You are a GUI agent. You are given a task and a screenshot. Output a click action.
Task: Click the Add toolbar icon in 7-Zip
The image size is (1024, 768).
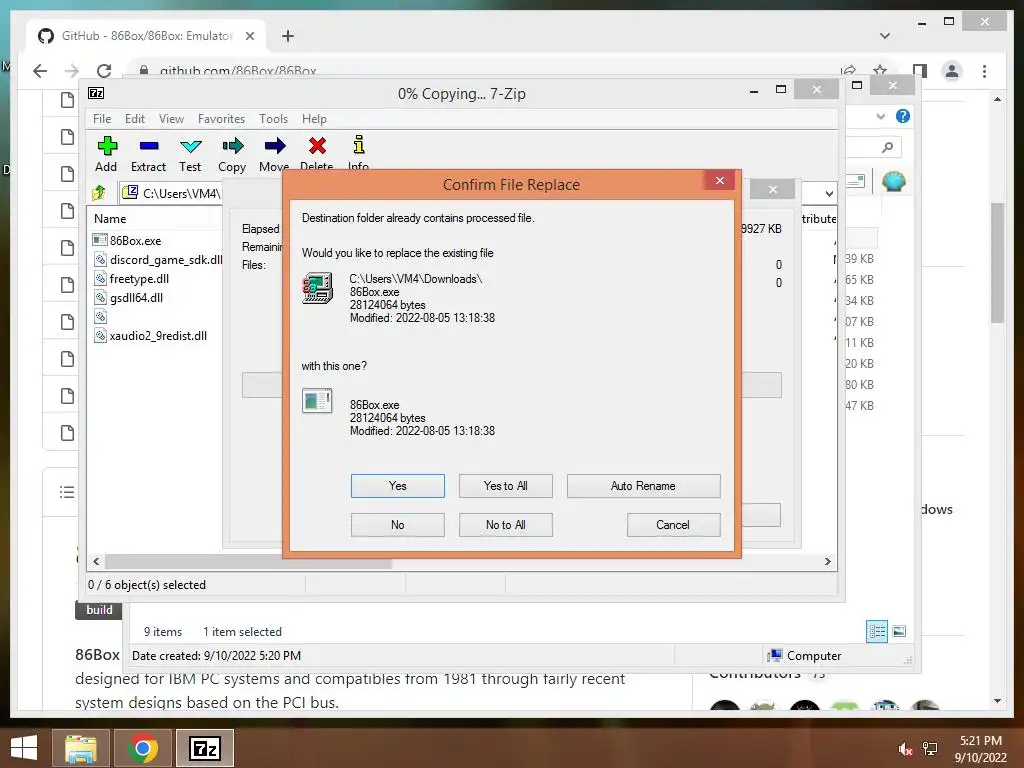107,146
